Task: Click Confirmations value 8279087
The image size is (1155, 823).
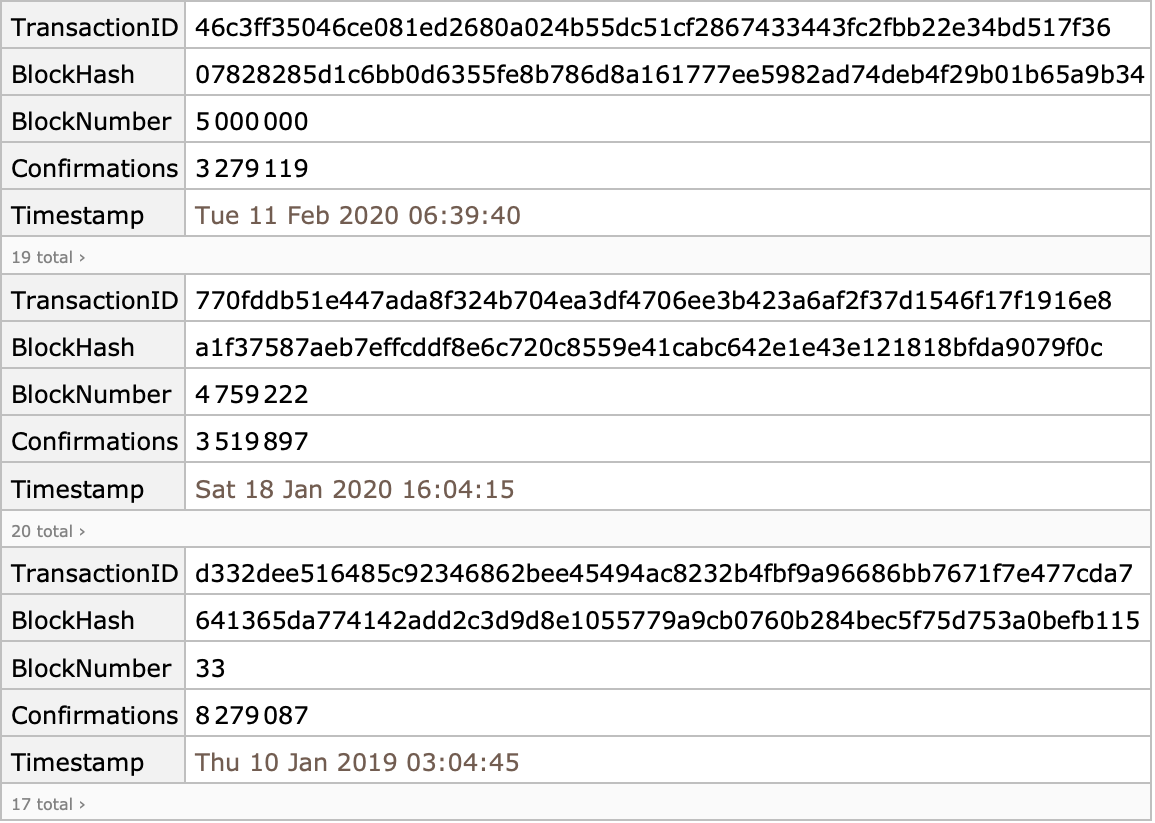Action: pyautogui.click(x=252, y=715)
